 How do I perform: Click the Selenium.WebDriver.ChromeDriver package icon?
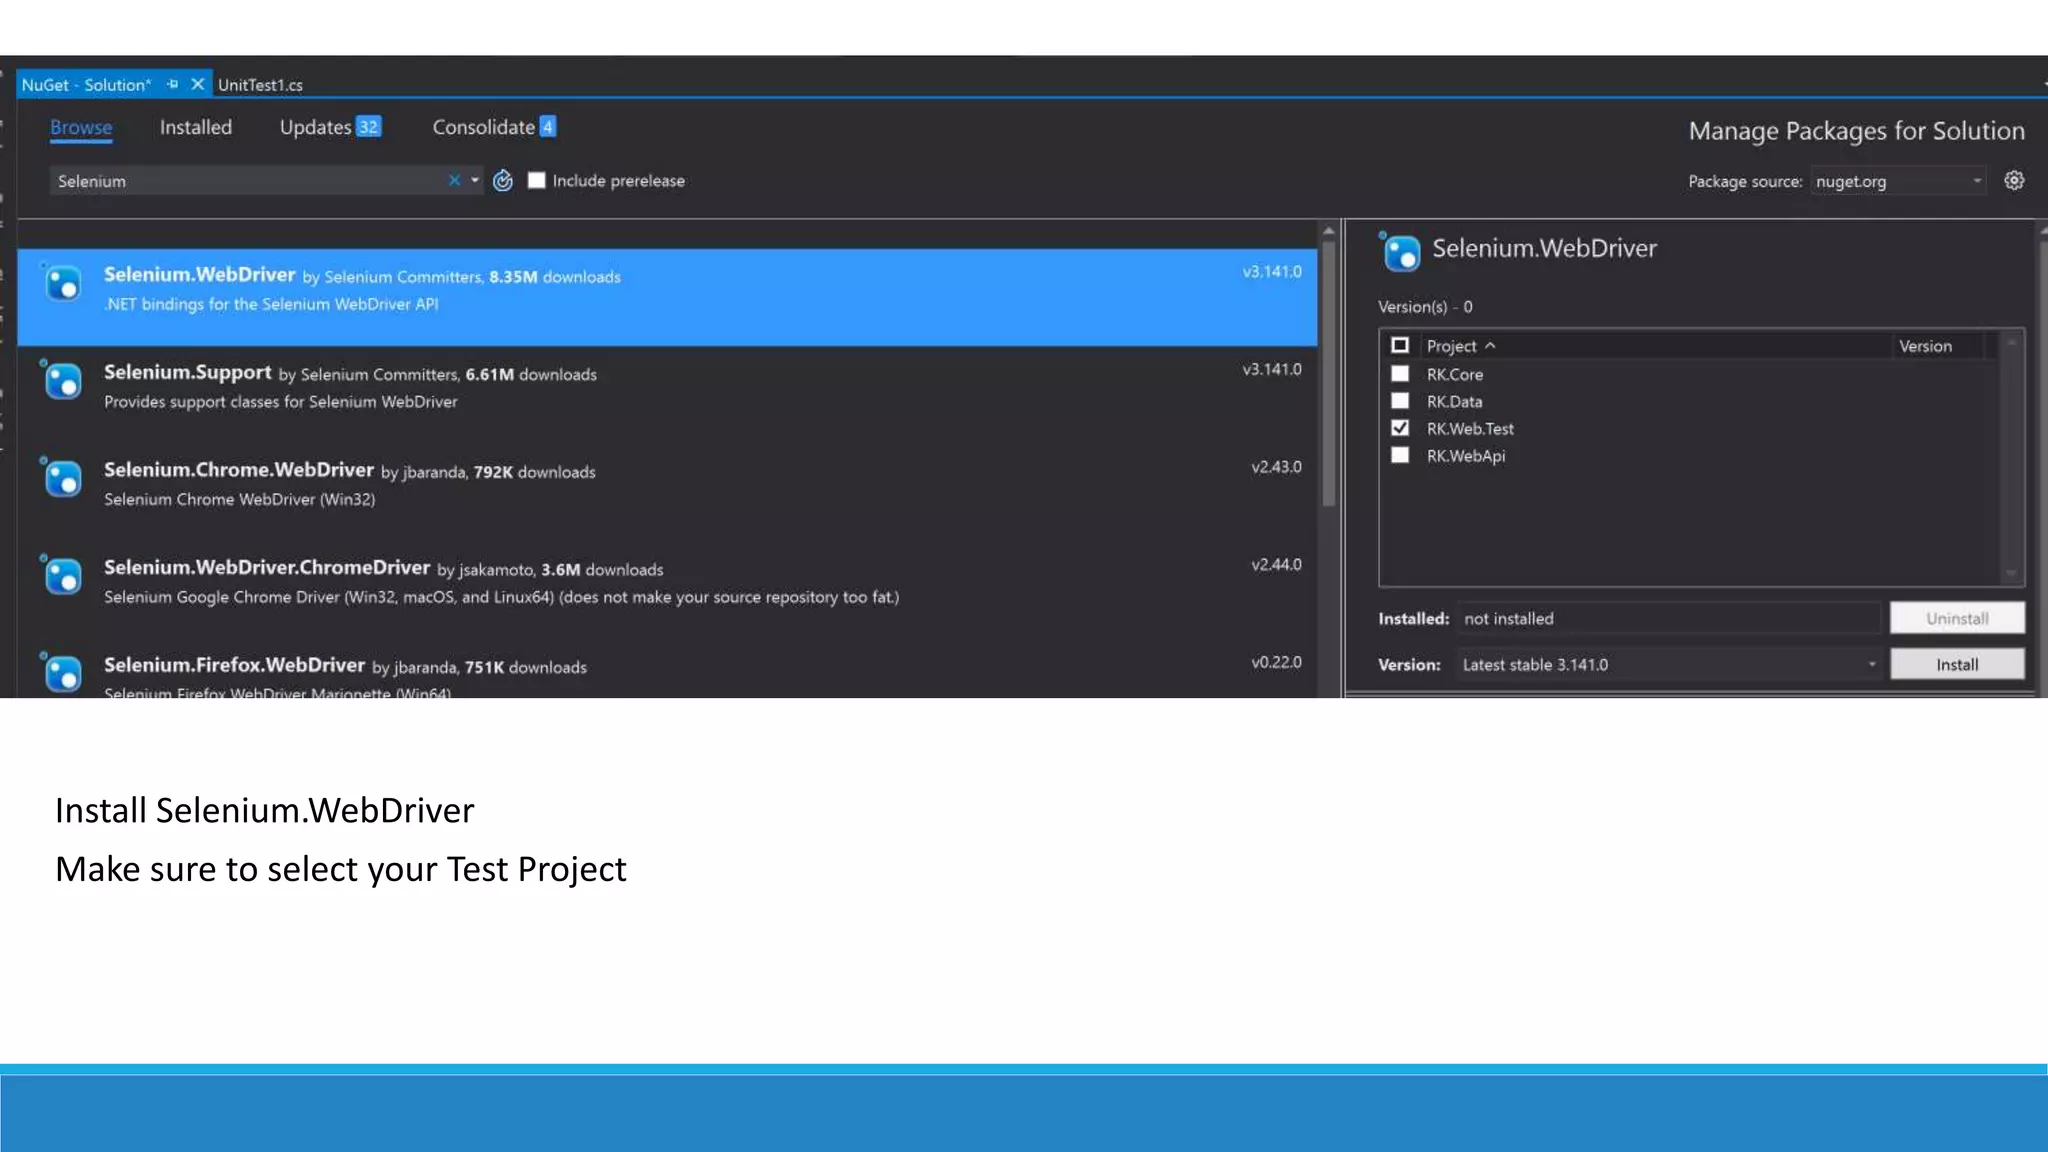click(x=62, y=575)
